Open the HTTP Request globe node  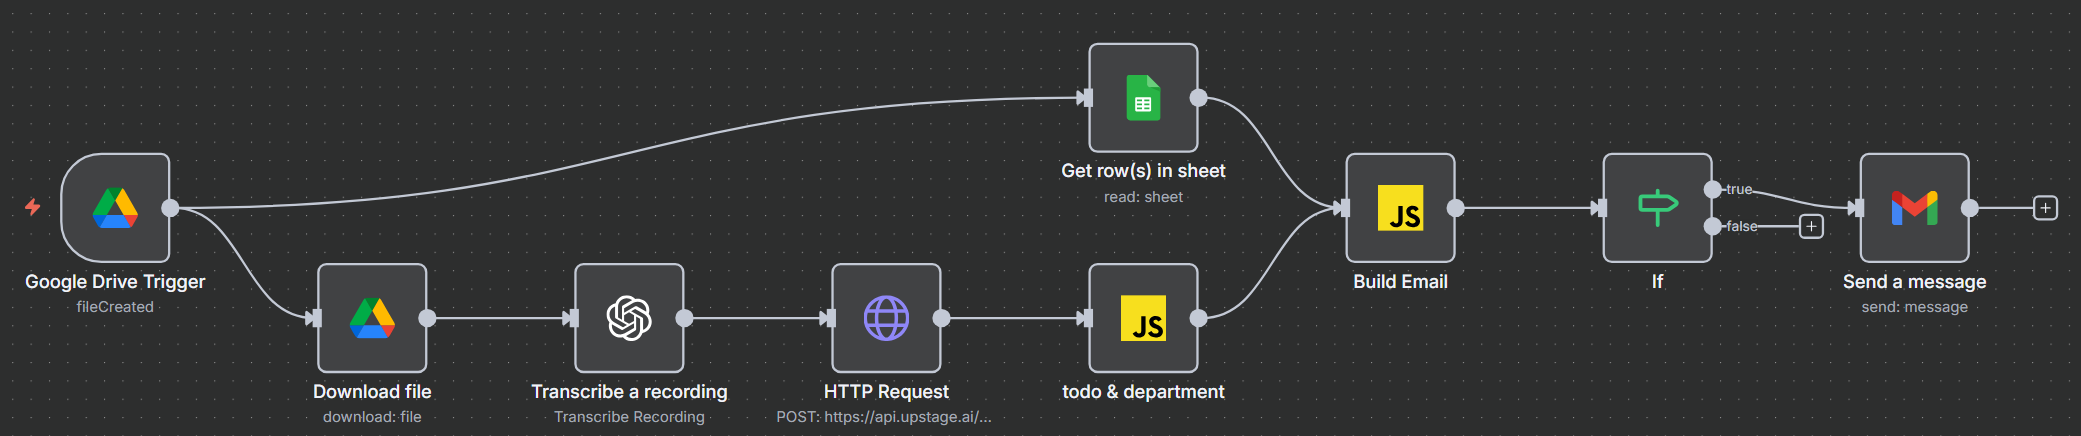(886, 318)
